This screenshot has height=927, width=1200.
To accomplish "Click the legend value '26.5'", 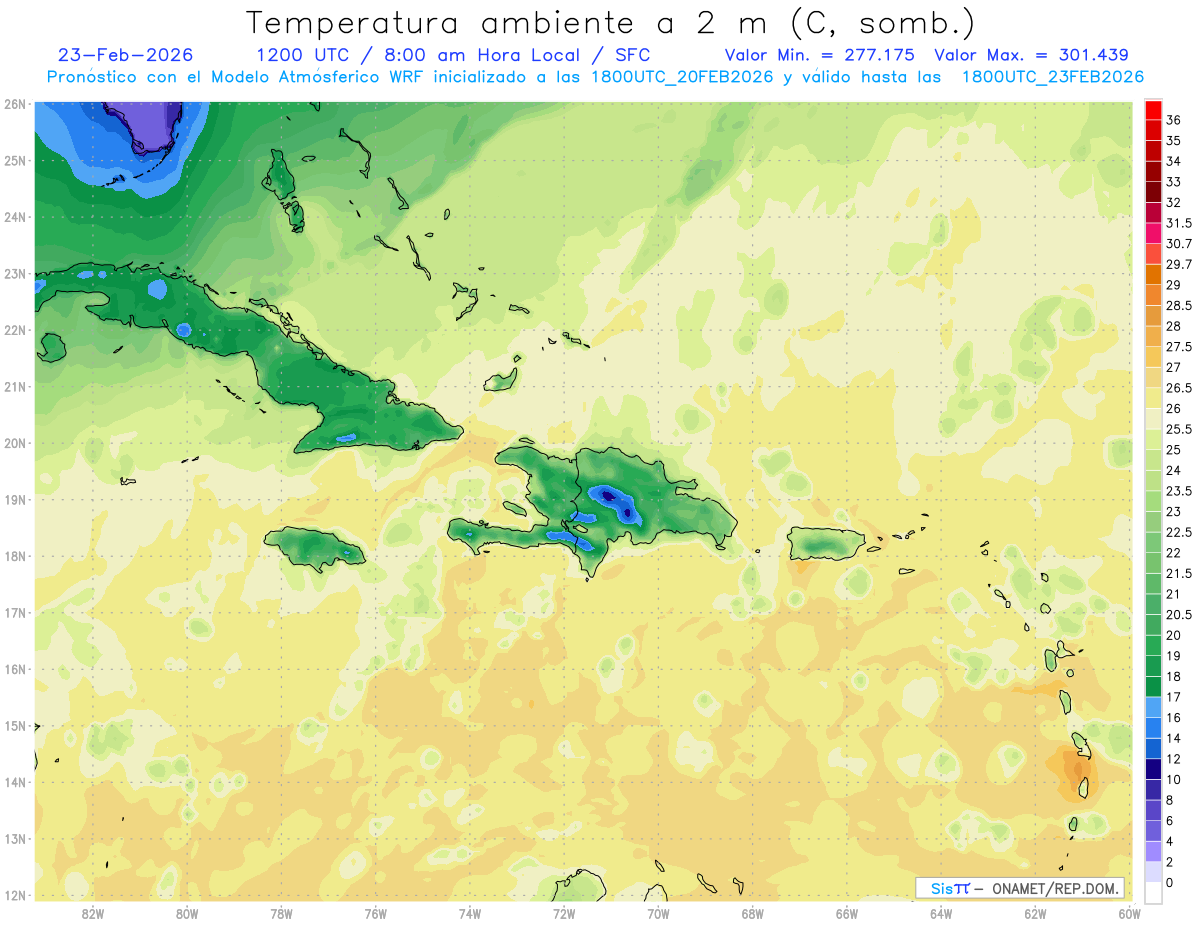I will pyautogui.click(x=1178, y=388).
